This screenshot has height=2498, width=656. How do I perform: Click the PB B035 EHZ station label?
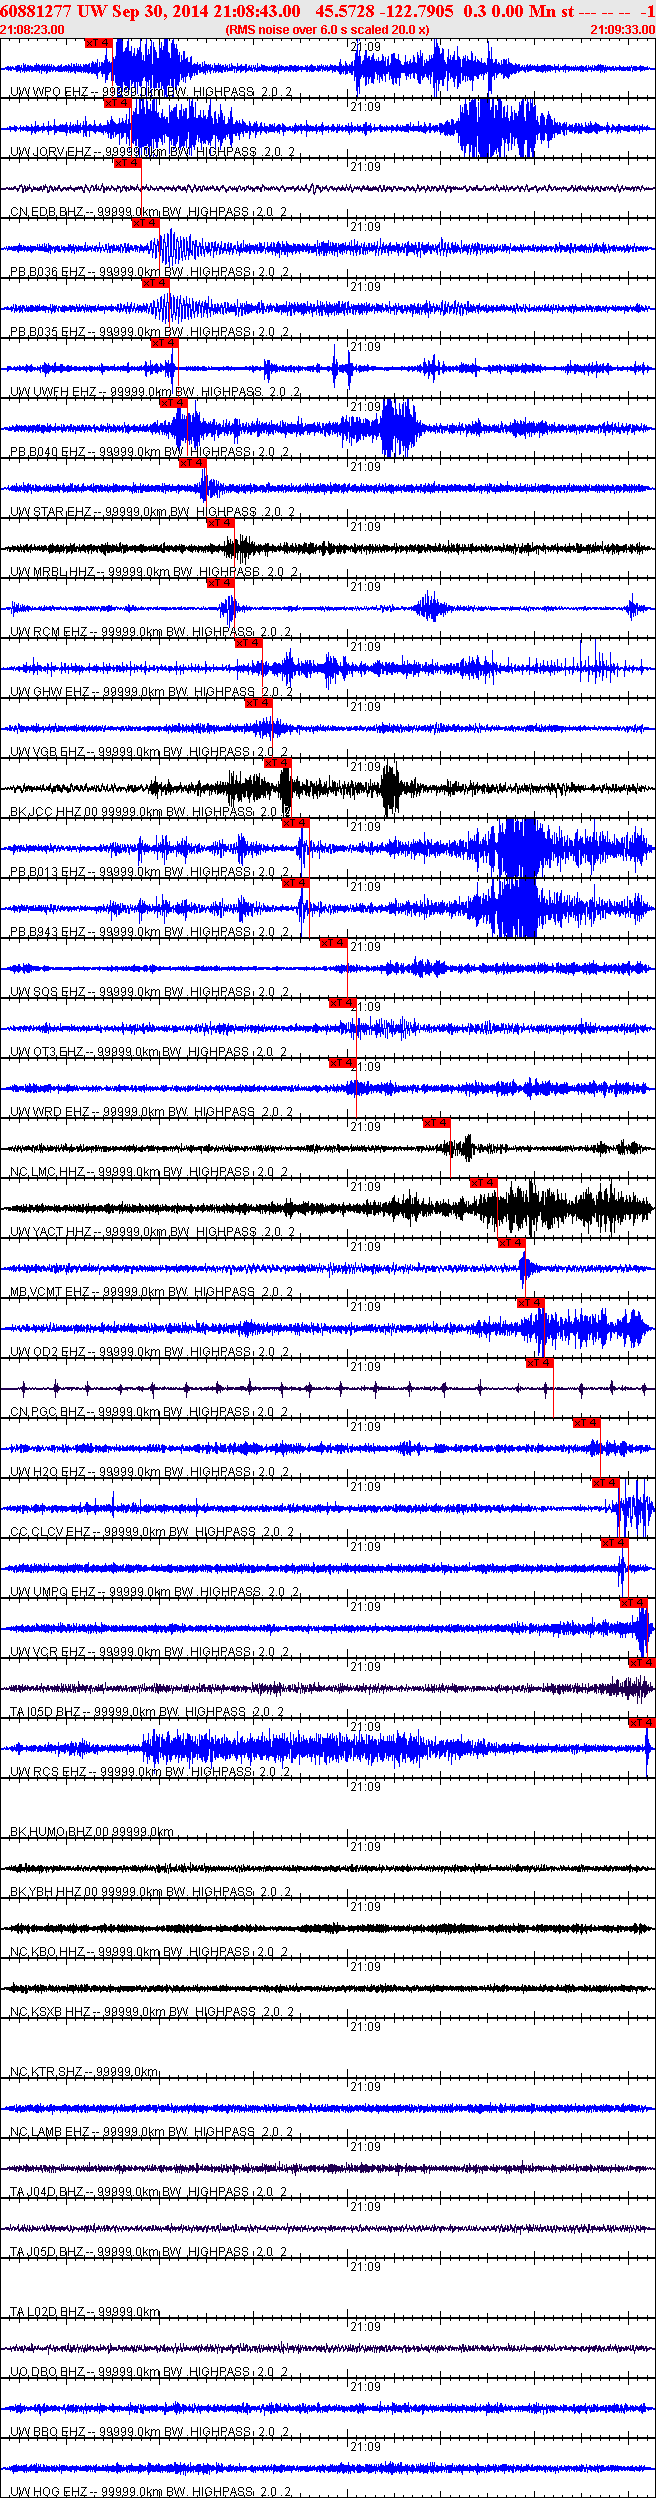pos(151,332)
